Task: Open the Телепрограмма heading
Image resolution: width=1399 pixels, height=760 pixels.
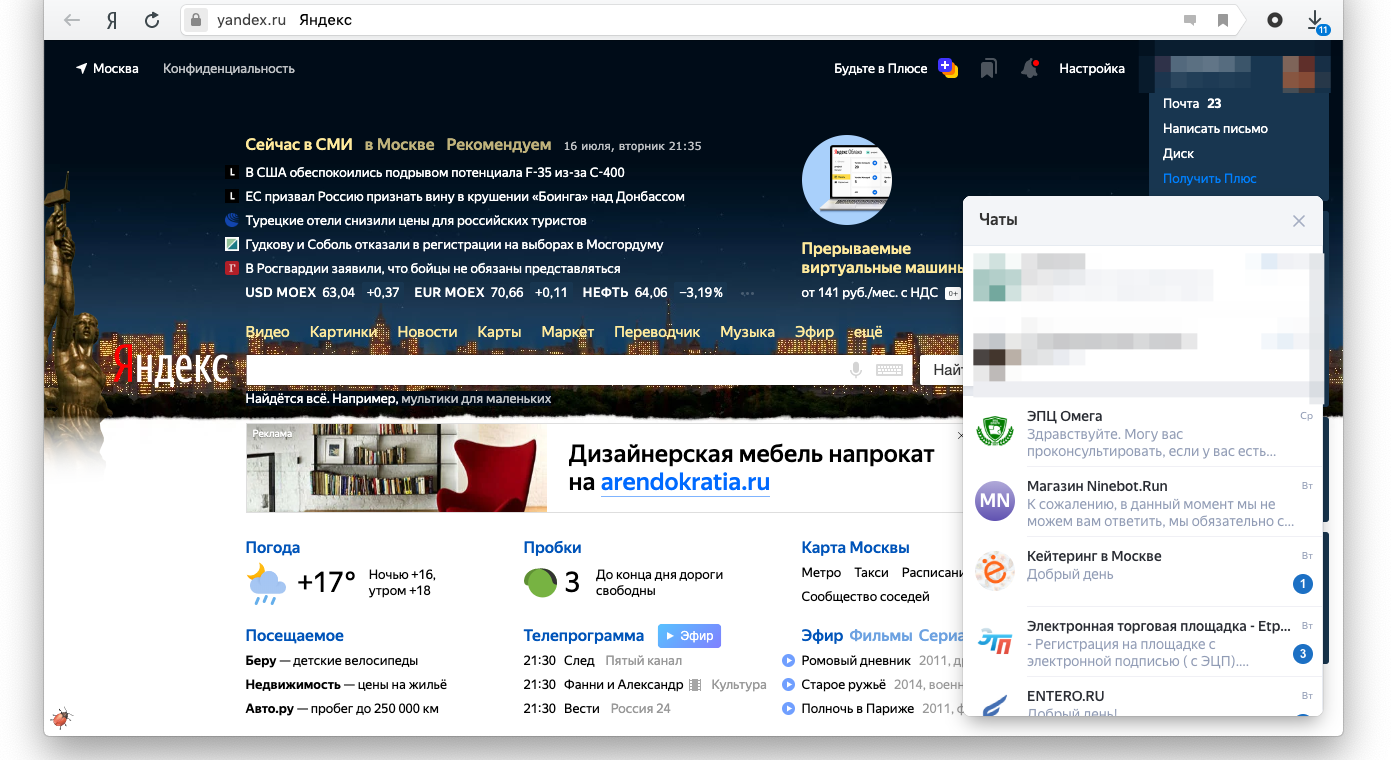Action: [x=583, y=635]
